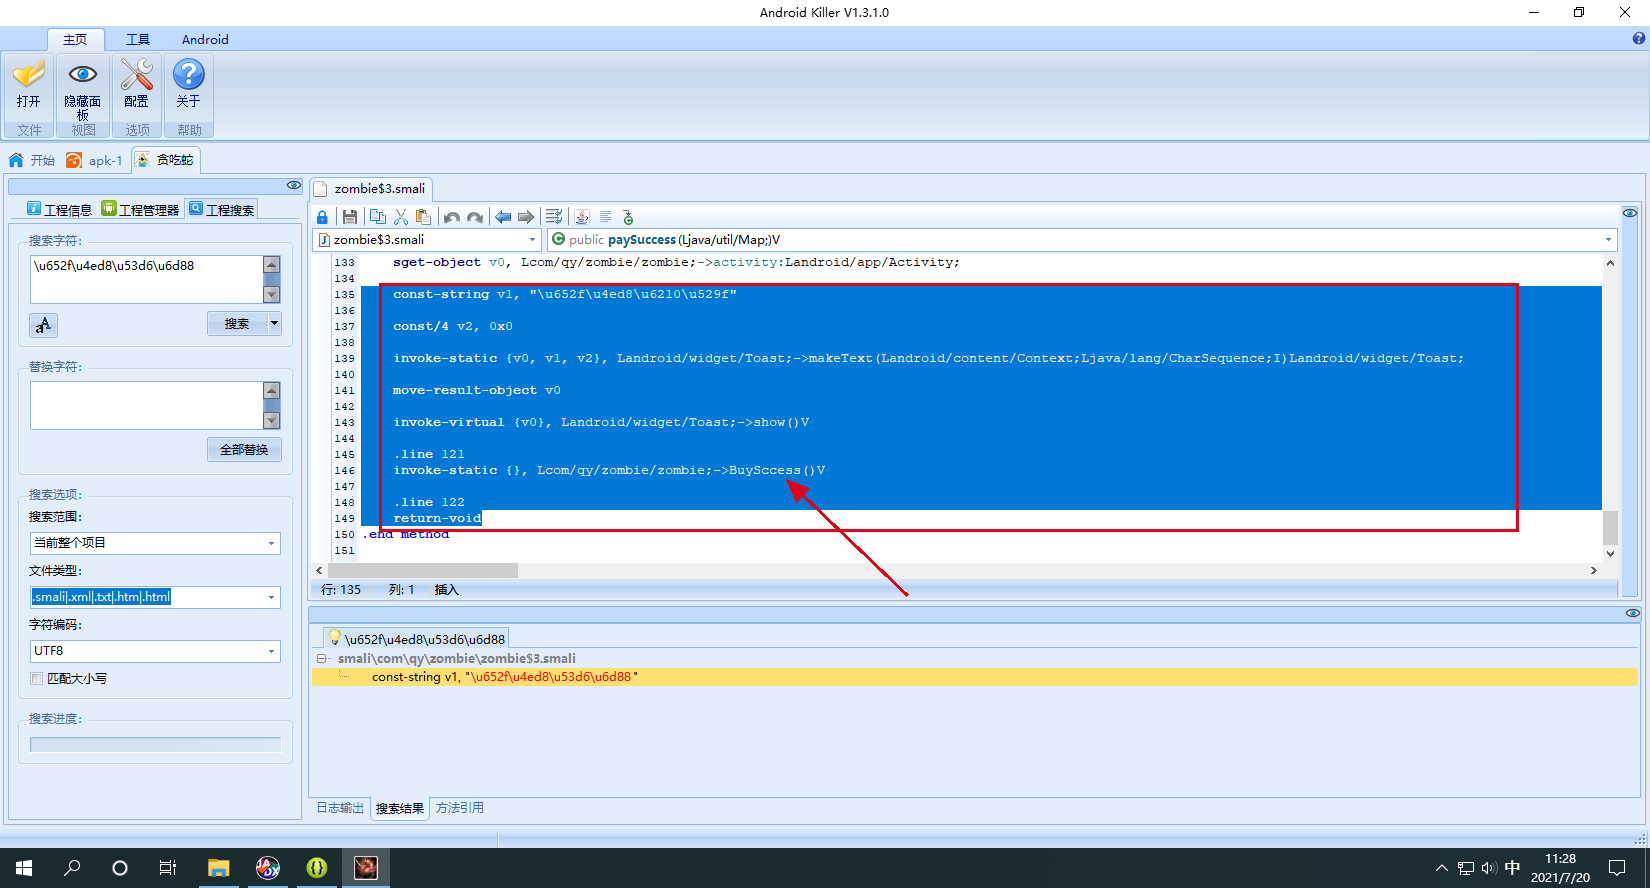Image resolution: width=1650 pixels, height=888 pixels.
Task: Collapse the zombie$3.smali search result node
Action: tap(322, 658)
